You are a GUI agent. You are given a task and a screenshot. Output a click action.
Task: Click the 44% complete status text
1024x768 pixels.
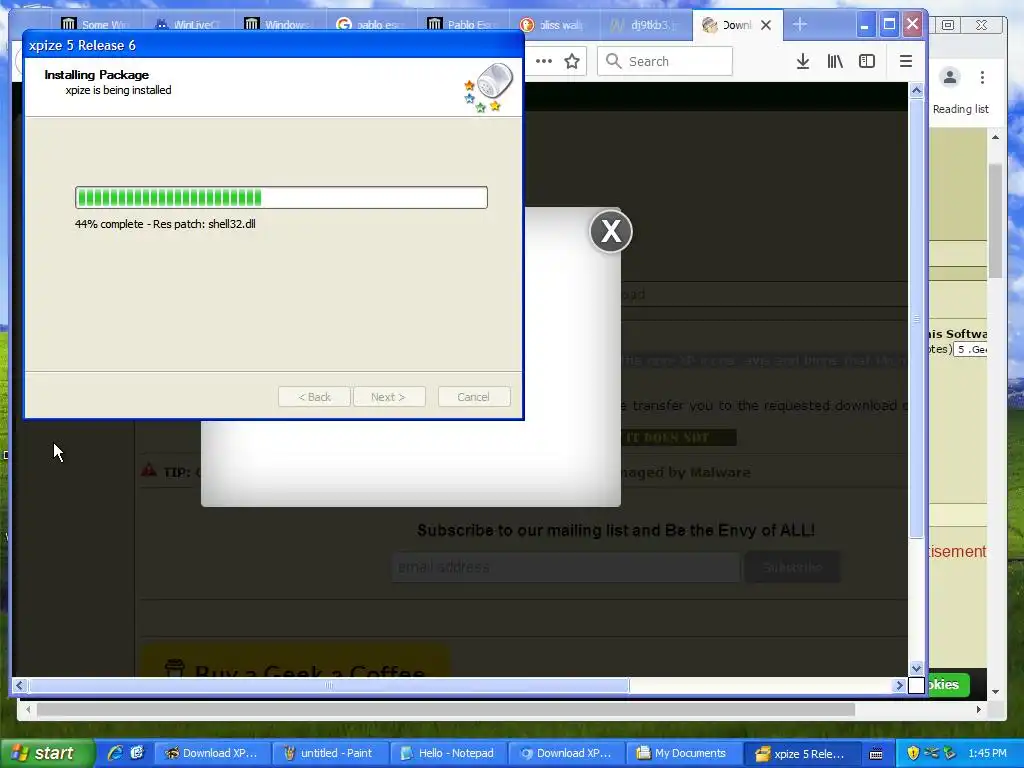coord(165,224)
